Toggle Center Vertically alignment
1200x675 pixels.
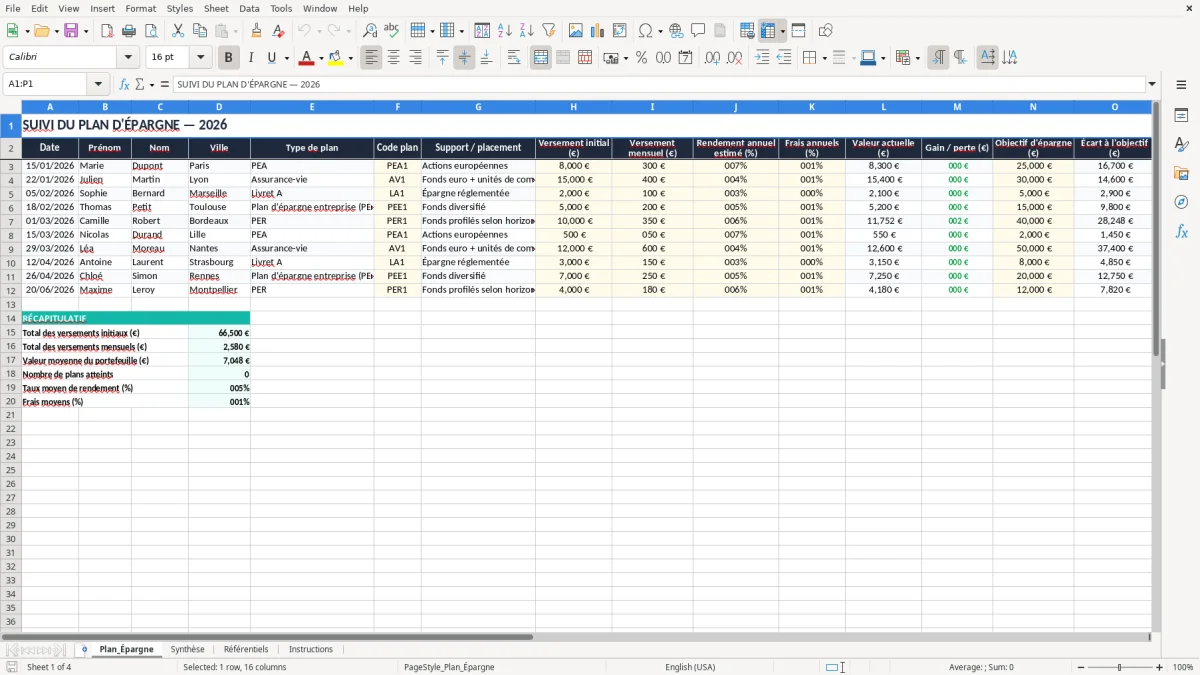464,58
